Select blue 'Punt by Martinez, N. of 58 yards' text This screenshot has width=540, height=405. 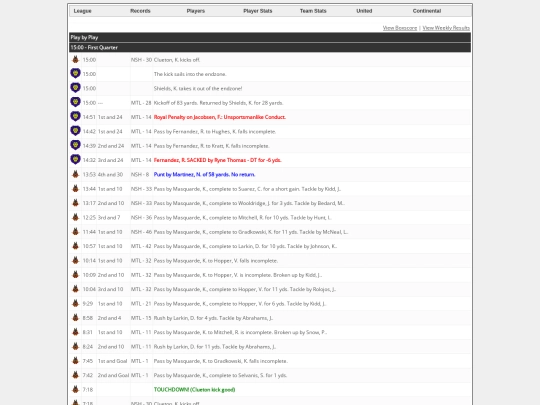(x=204, y=175)
